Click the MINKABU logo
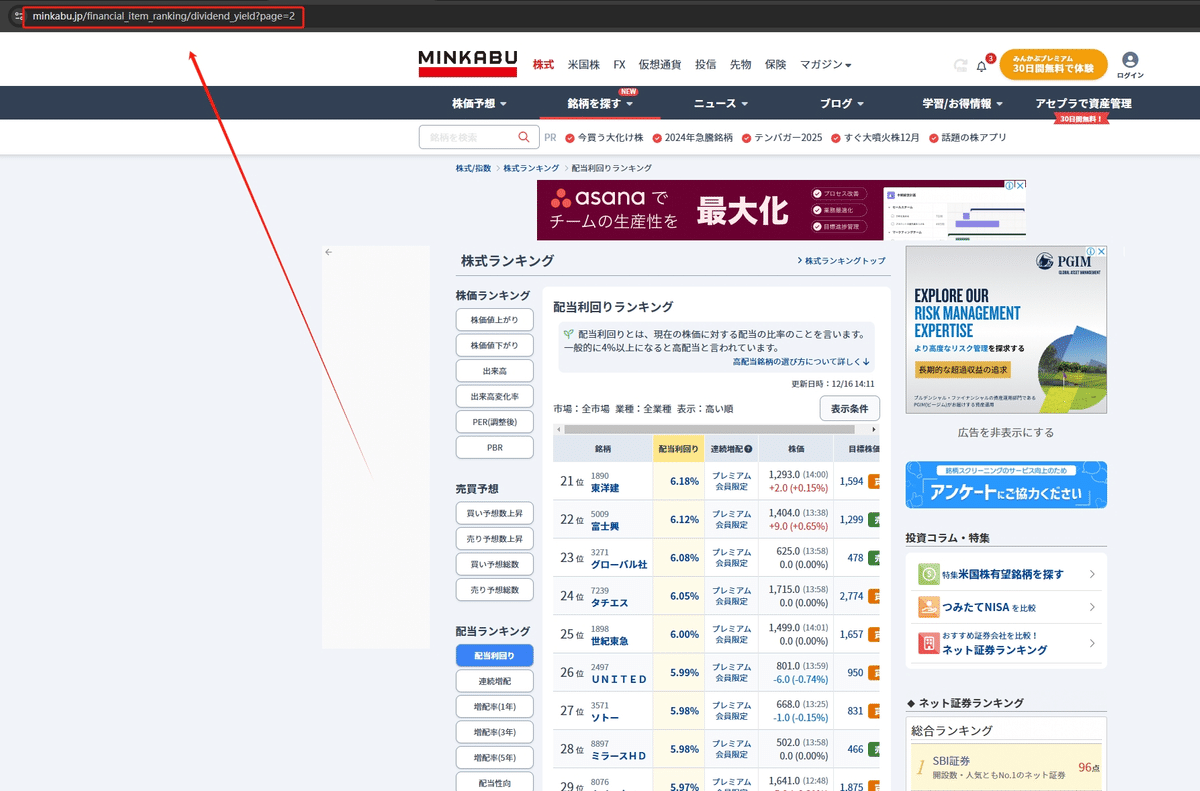Screen dimensions: 1200x791 [x=467, y=64]
